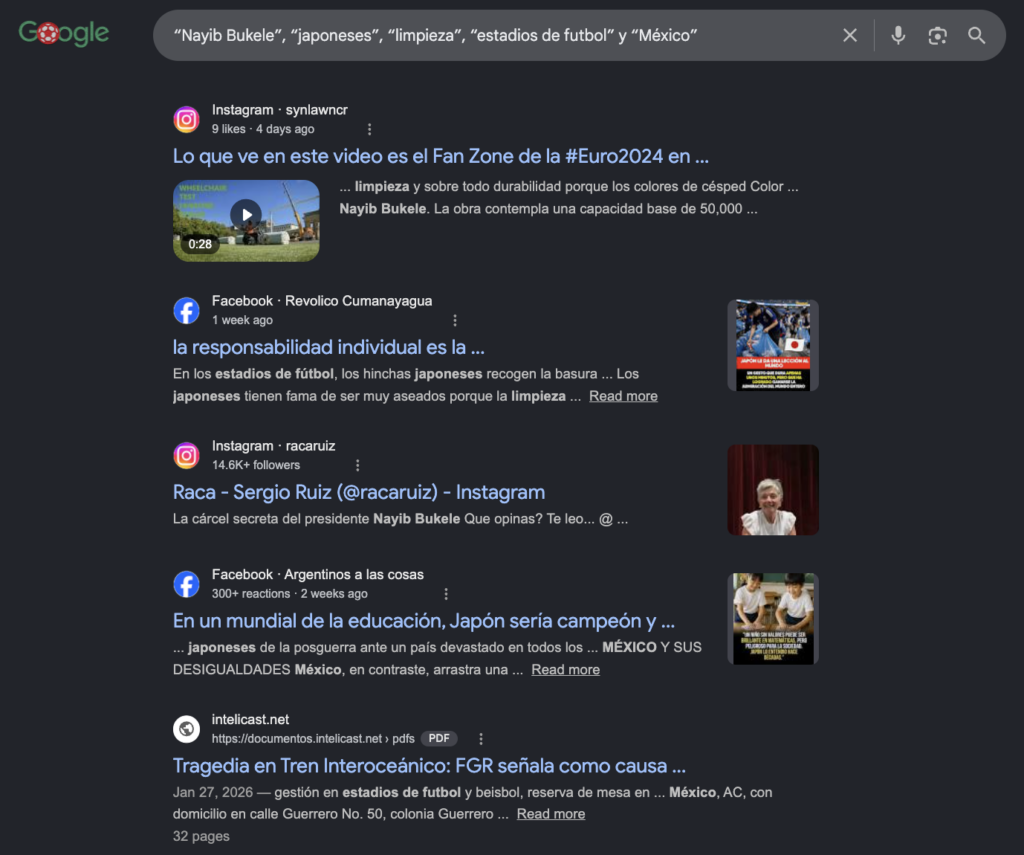1024x855 pixels.
Task: Click '32 pages' text
Action: pyautogui.click(x=201, y=836)
